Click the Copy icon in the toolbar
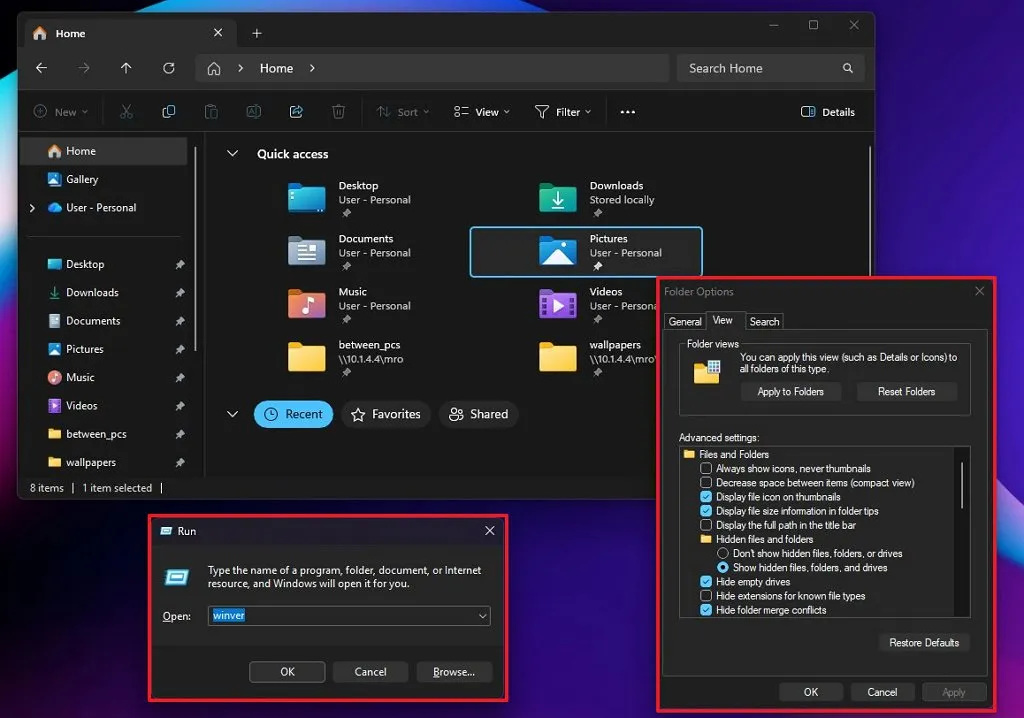The width and height of the screenshot is (1024, 718). tap(168, 111)
